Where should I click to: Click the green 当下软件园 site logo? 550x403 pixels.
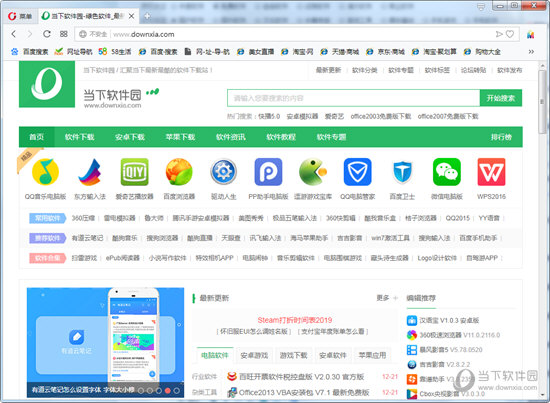pos(47,84)
